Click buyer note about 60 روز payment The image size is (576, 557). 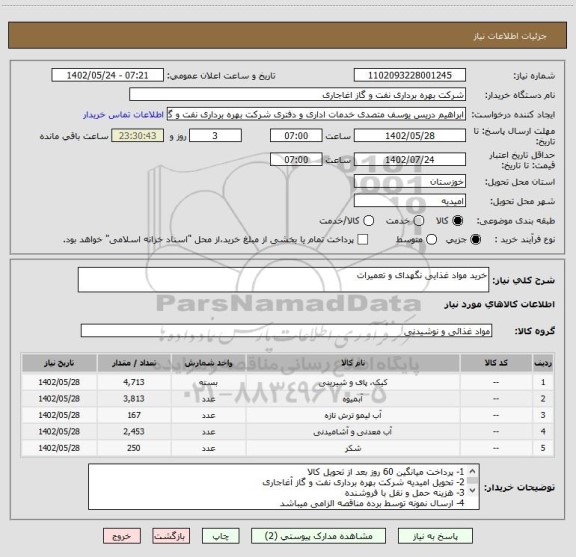pyautogui.click(x=385, y=471)
